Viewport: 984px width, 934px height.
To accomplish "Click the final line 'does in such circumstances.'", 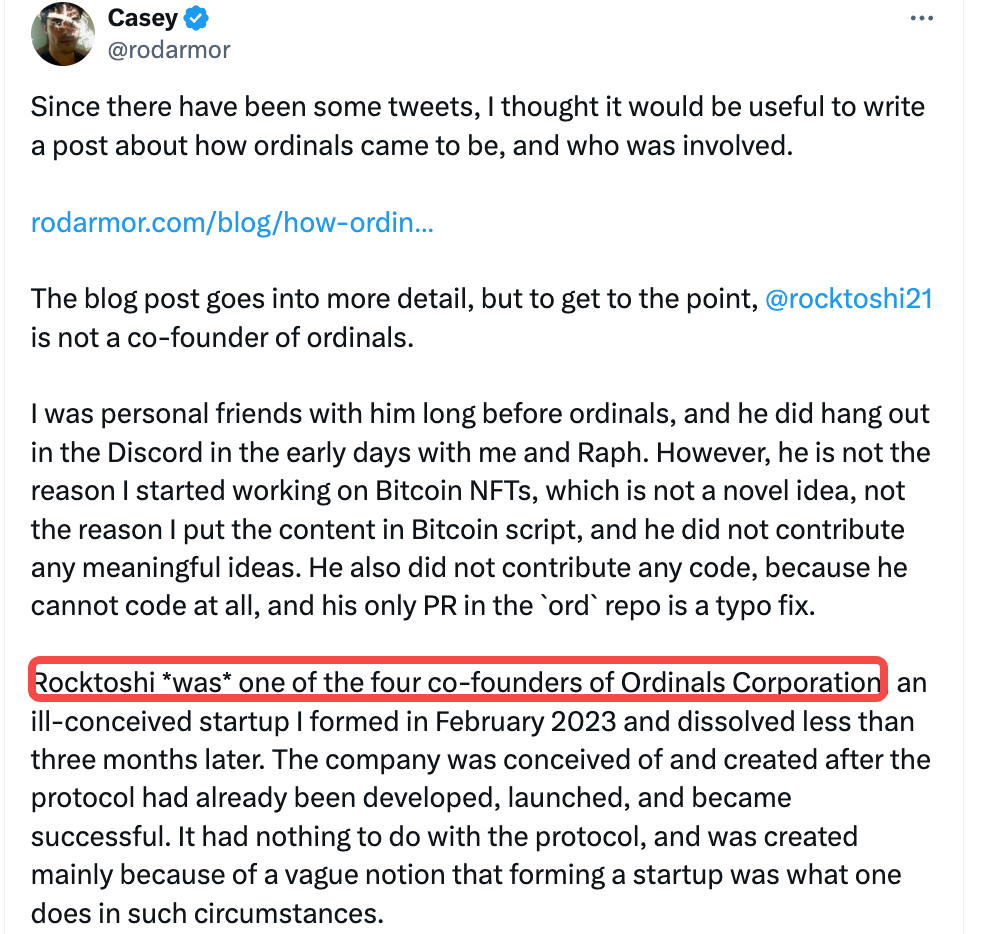I will pyautogui.click(x=207, y=913).
